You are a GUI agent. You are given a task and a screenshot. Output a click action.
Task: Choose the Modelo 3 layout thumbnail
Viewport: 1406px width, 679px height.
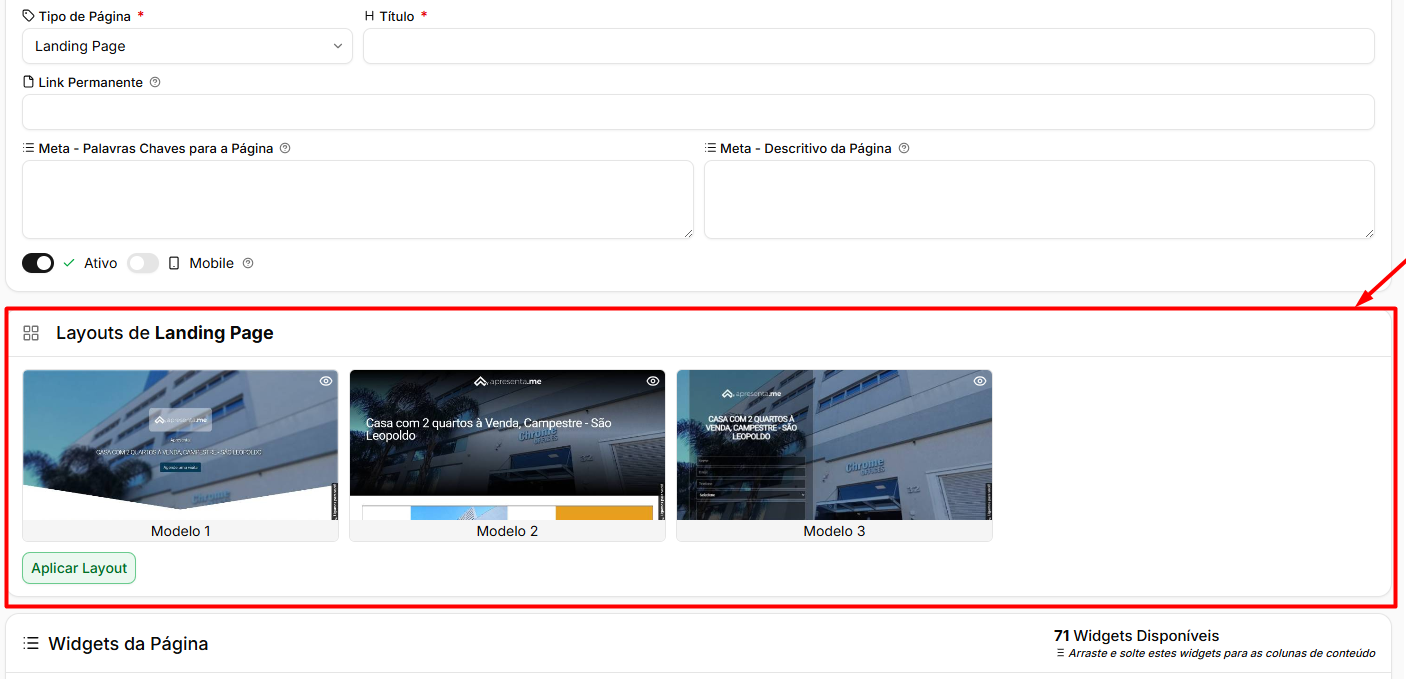834,445
